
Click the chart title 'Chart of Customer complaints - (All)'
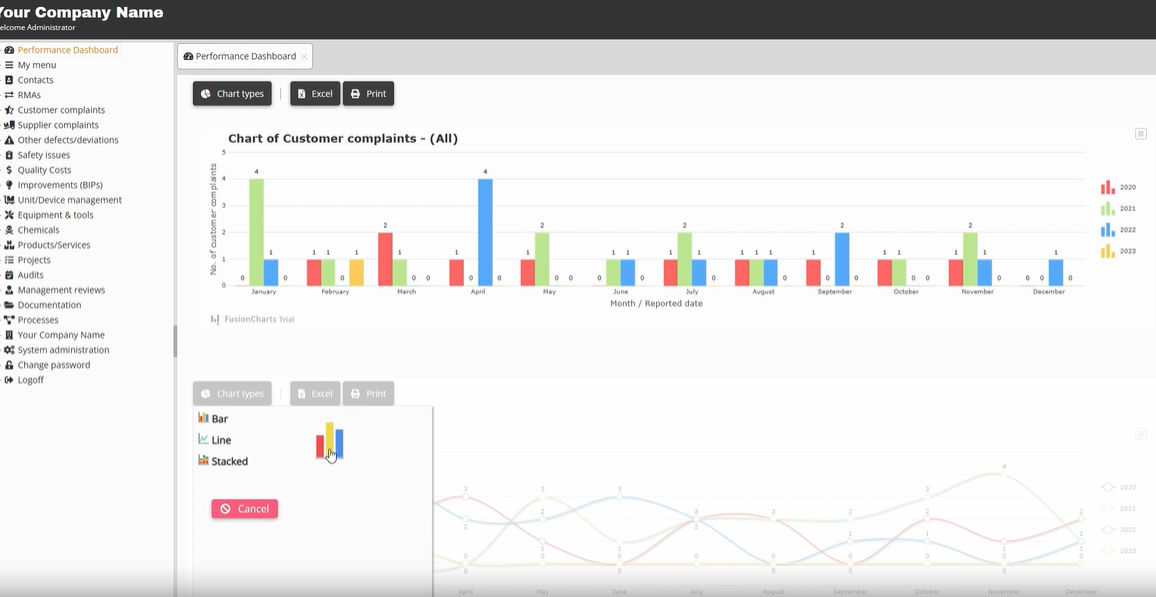[343, 139]
